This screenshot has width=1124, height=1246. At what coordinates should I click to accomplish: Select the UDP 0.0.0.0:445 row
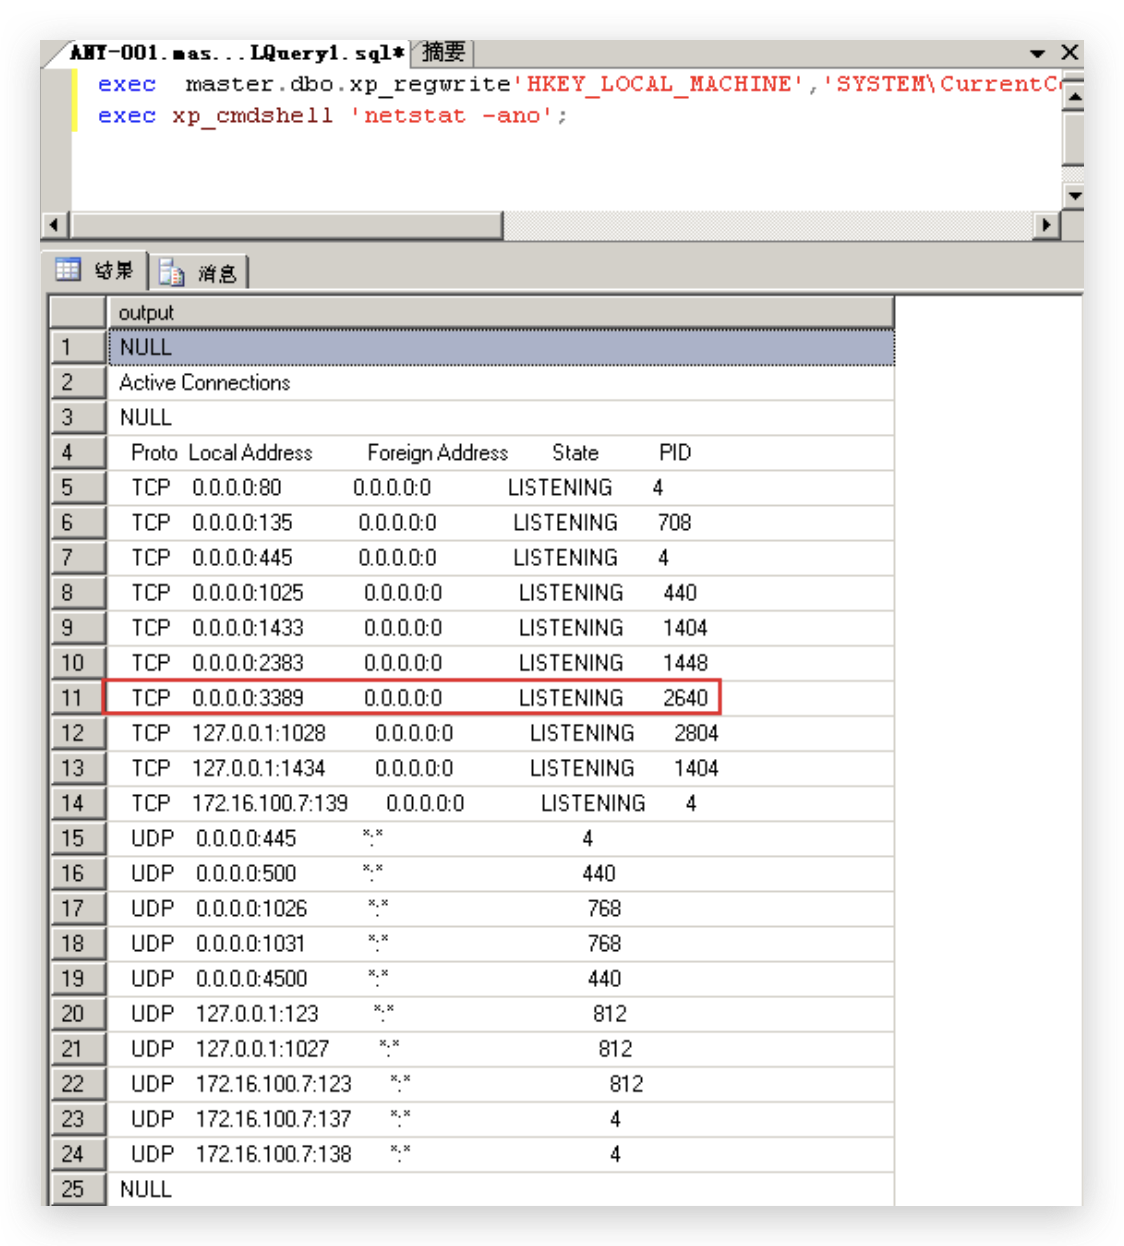(x=501, y=839)
